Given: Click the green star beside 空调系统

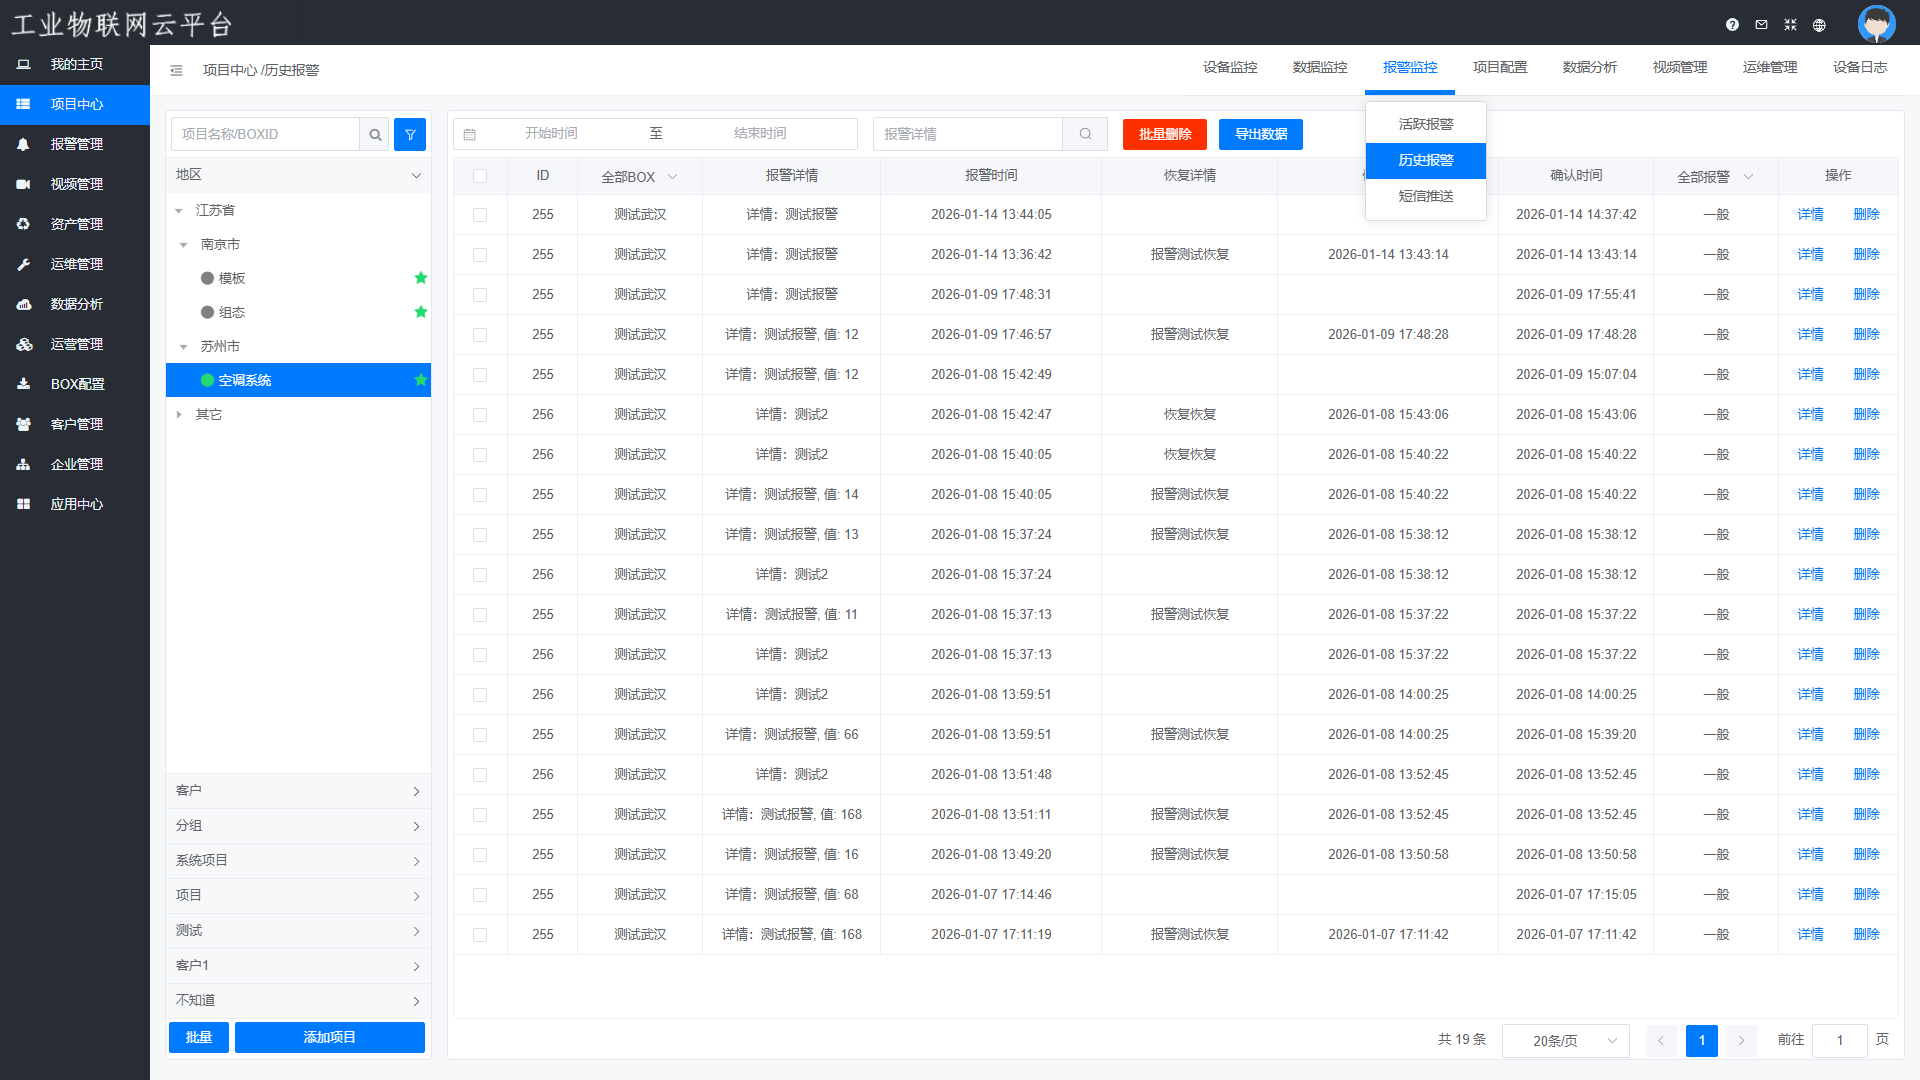Looking at the screenshot, I should (421, 380).
